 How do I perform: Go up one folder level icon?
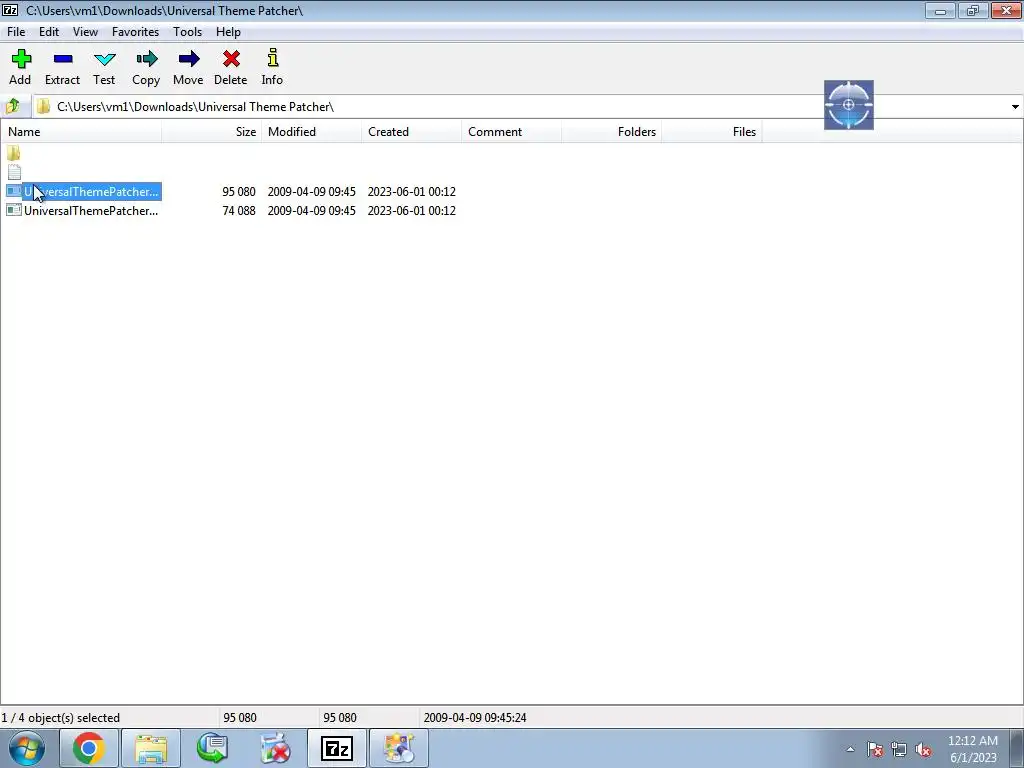pos(13,106)
